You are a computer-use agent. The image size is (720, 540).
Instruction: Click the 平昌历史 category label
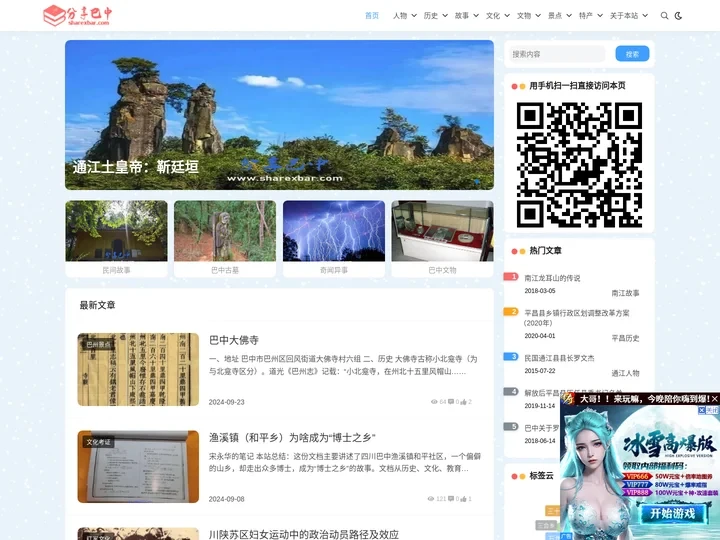(x=625, y=338)
